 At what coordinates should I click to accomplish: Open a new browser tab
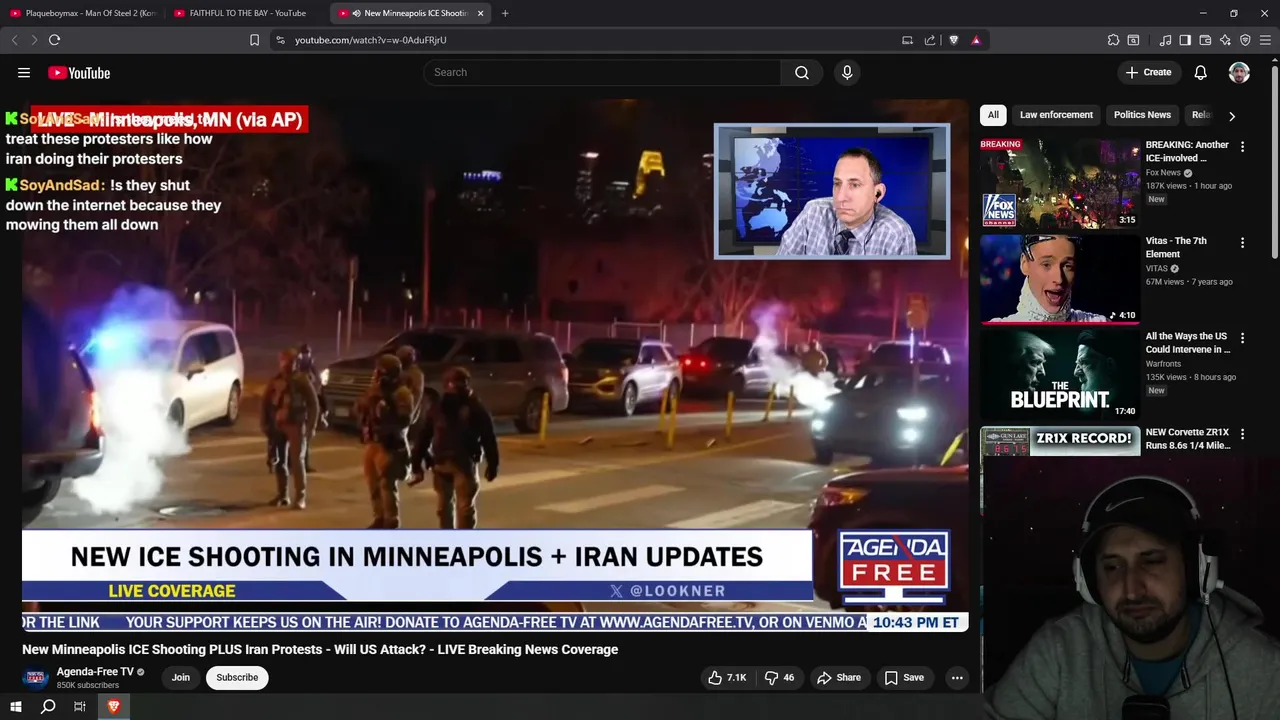tap(505, 13)
